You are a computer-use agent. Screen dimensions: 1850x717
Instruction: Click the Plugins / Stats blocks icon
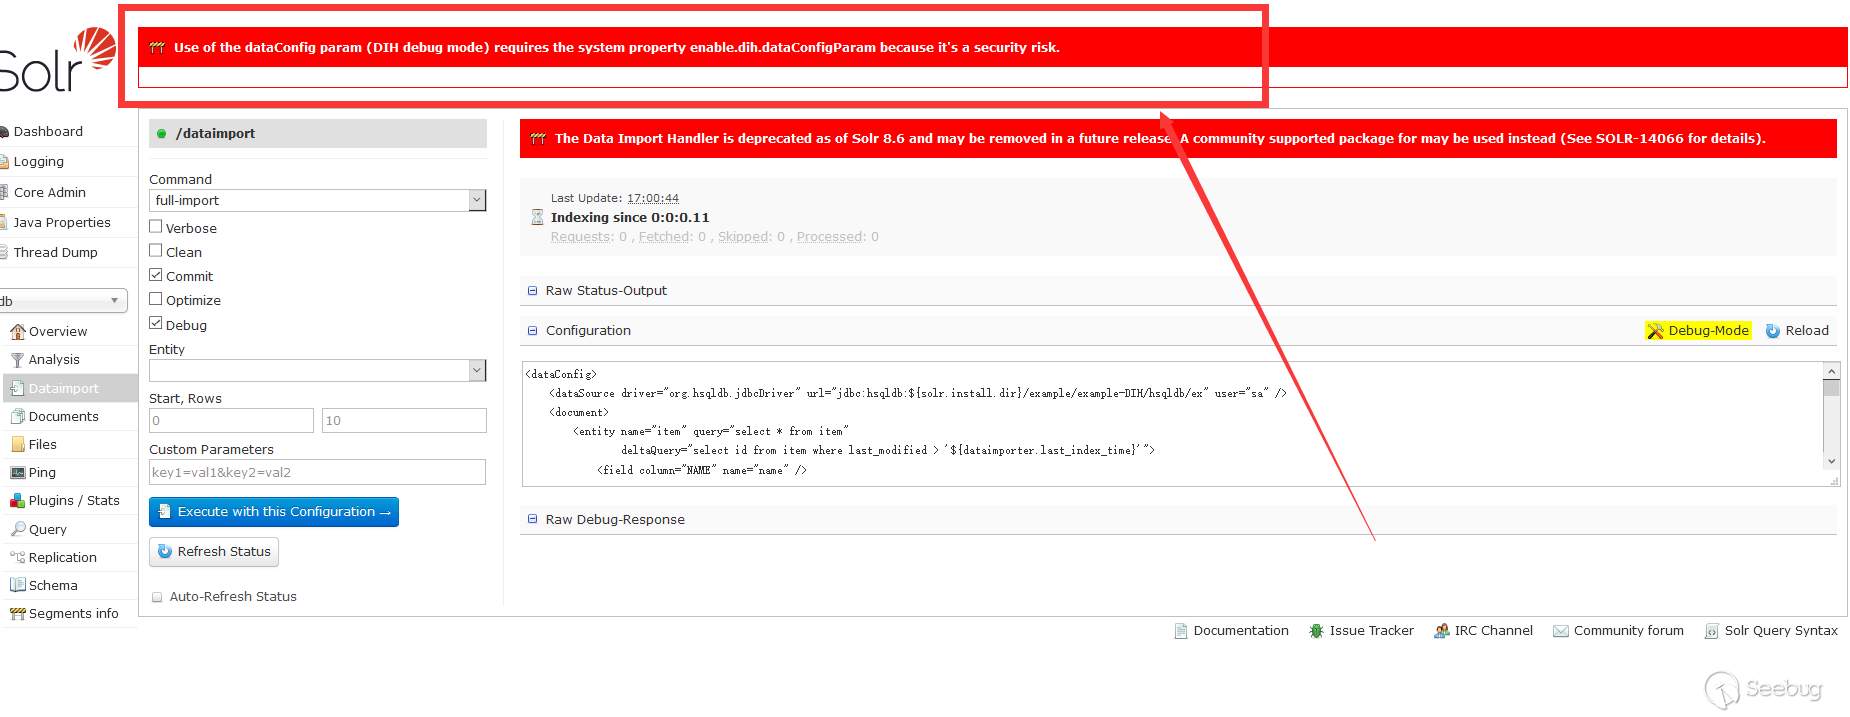click(x=17, y=501)
